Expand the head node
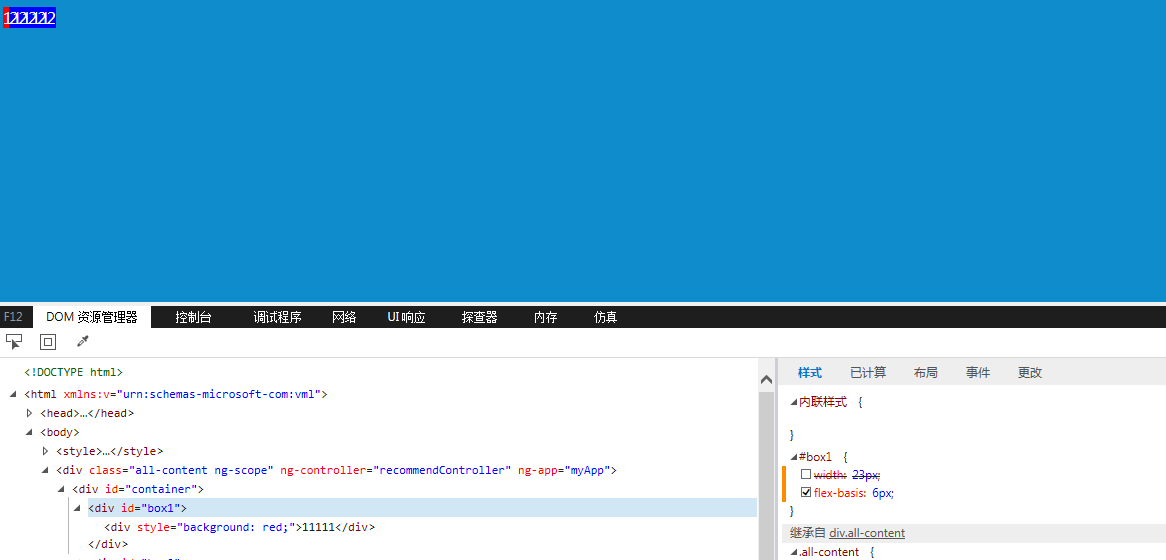This screenshot has height=560, width=1166. coord(30,413)
